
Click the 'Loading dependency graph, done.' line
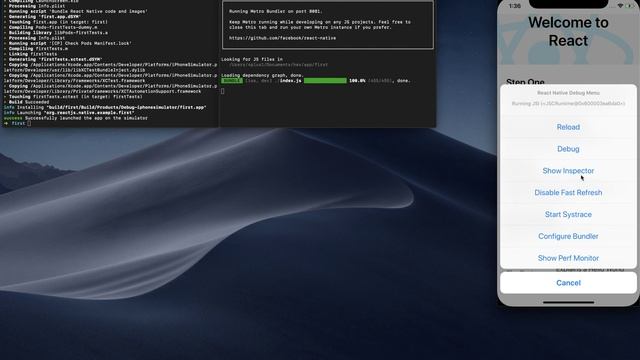(262, 76)
